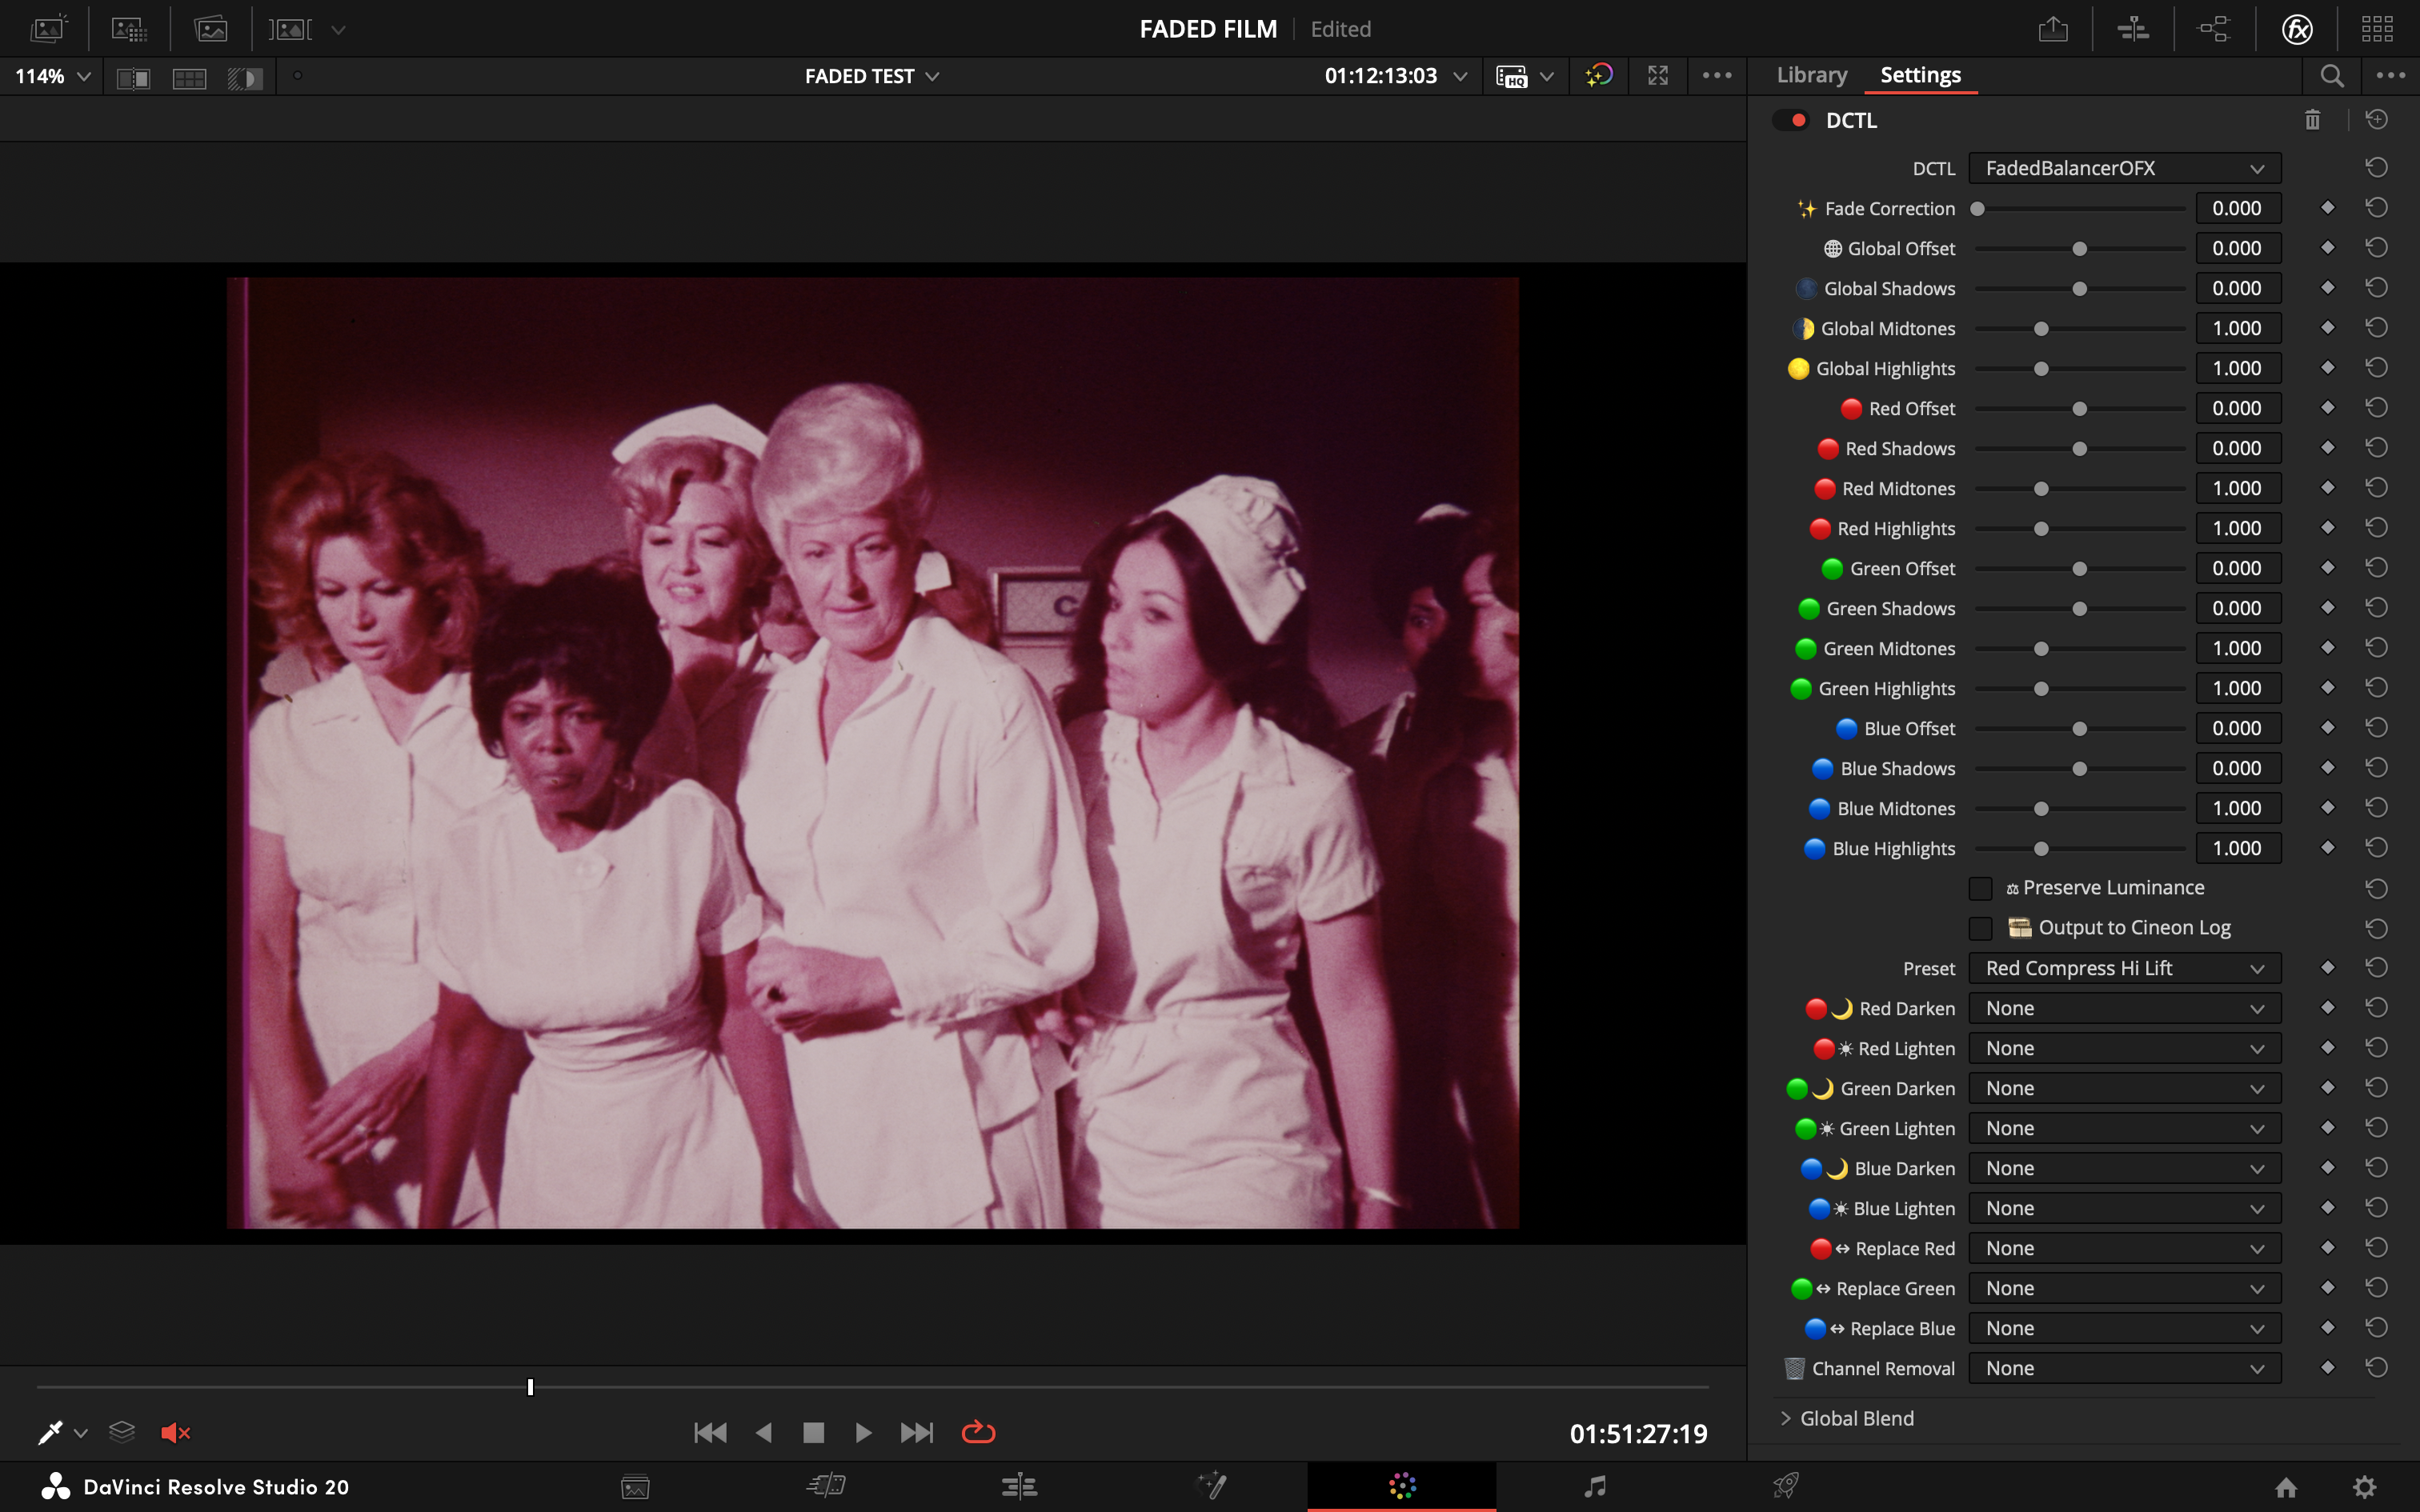The height and width of the screenshot is (1512, 2420).
Task: Disable the DCTL effect toggle
Action: coord(1790,120)
